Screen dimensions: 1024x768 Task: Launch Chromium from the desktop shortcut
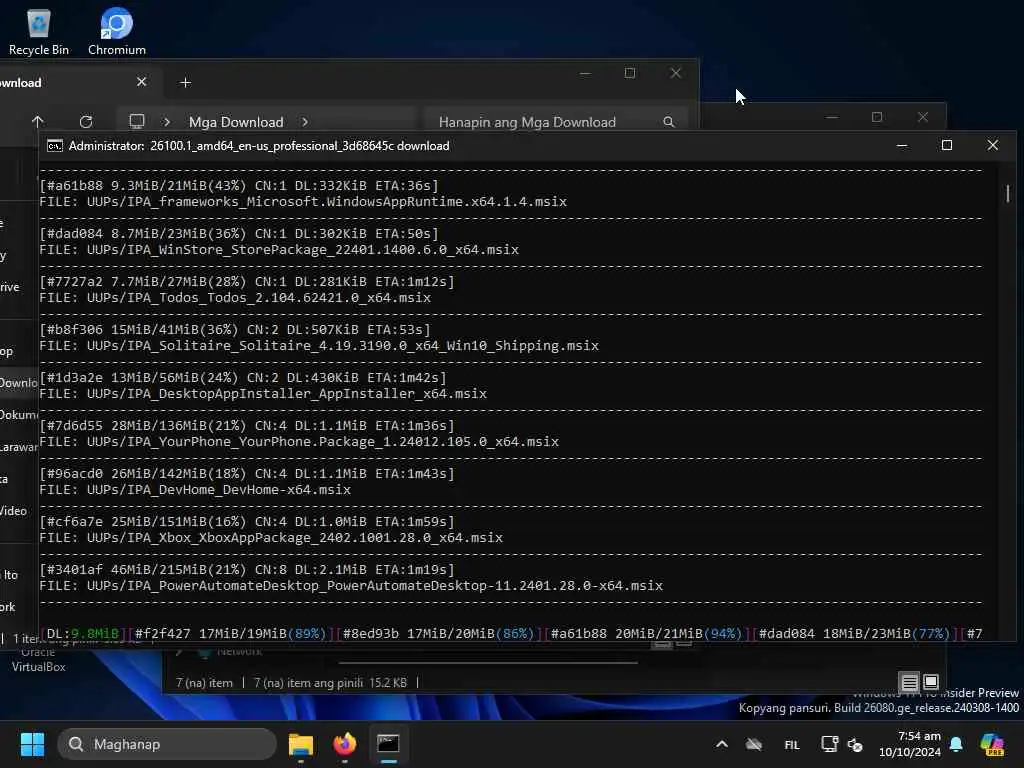[x=117, y=32]
